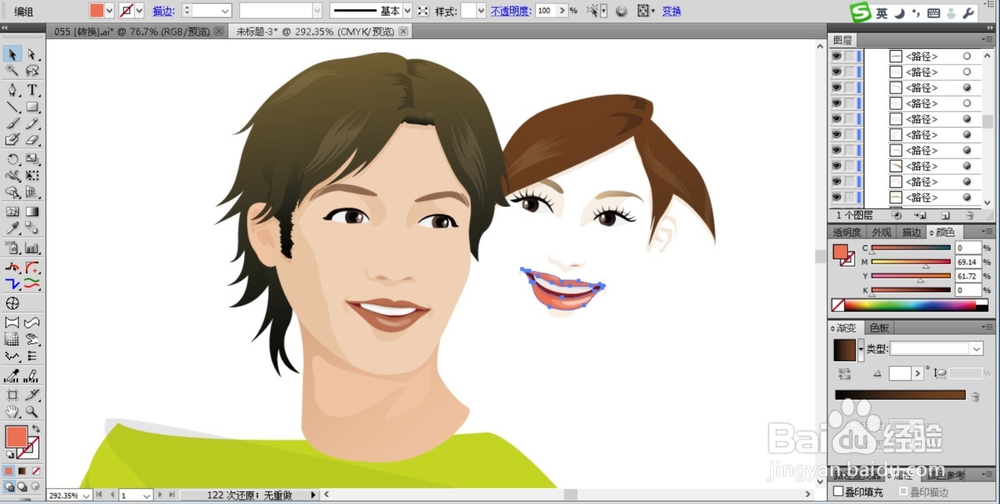Select the Selection tool arrow
The image size is (1000, 504).
[x=12, y=54]
